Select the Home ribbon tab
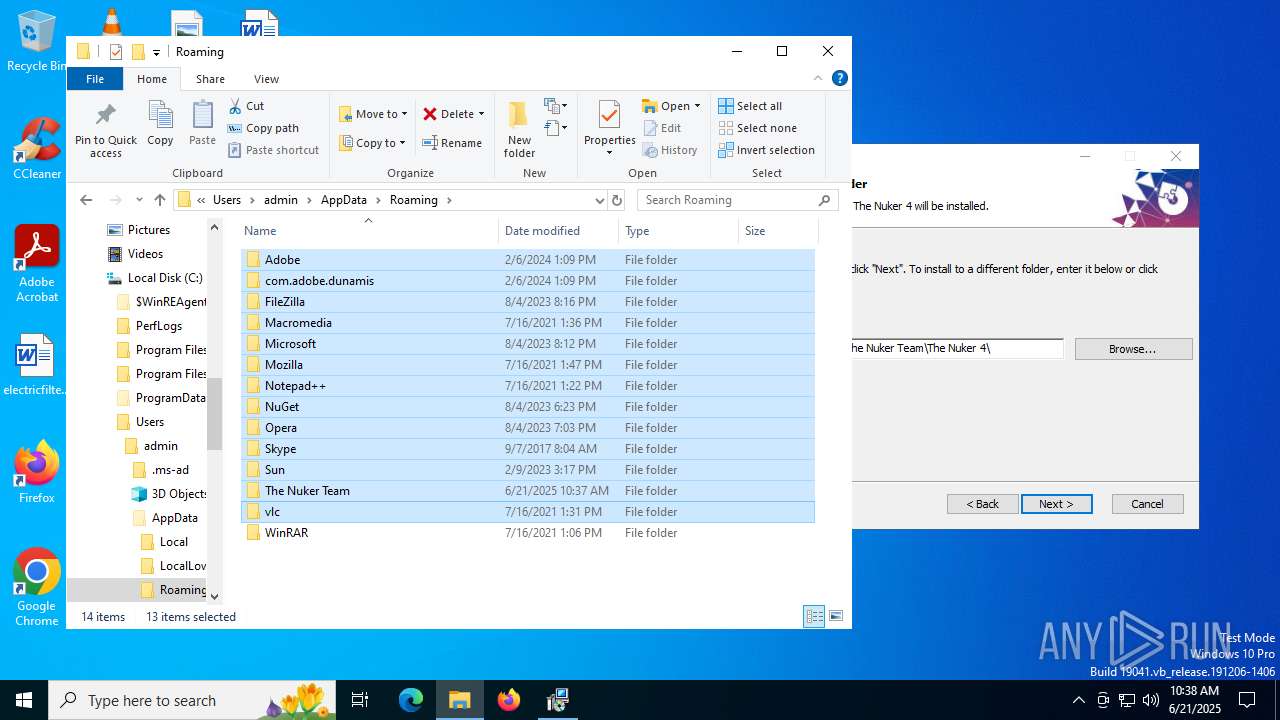The image size is (1280, 720). click(x=152, y=79)
